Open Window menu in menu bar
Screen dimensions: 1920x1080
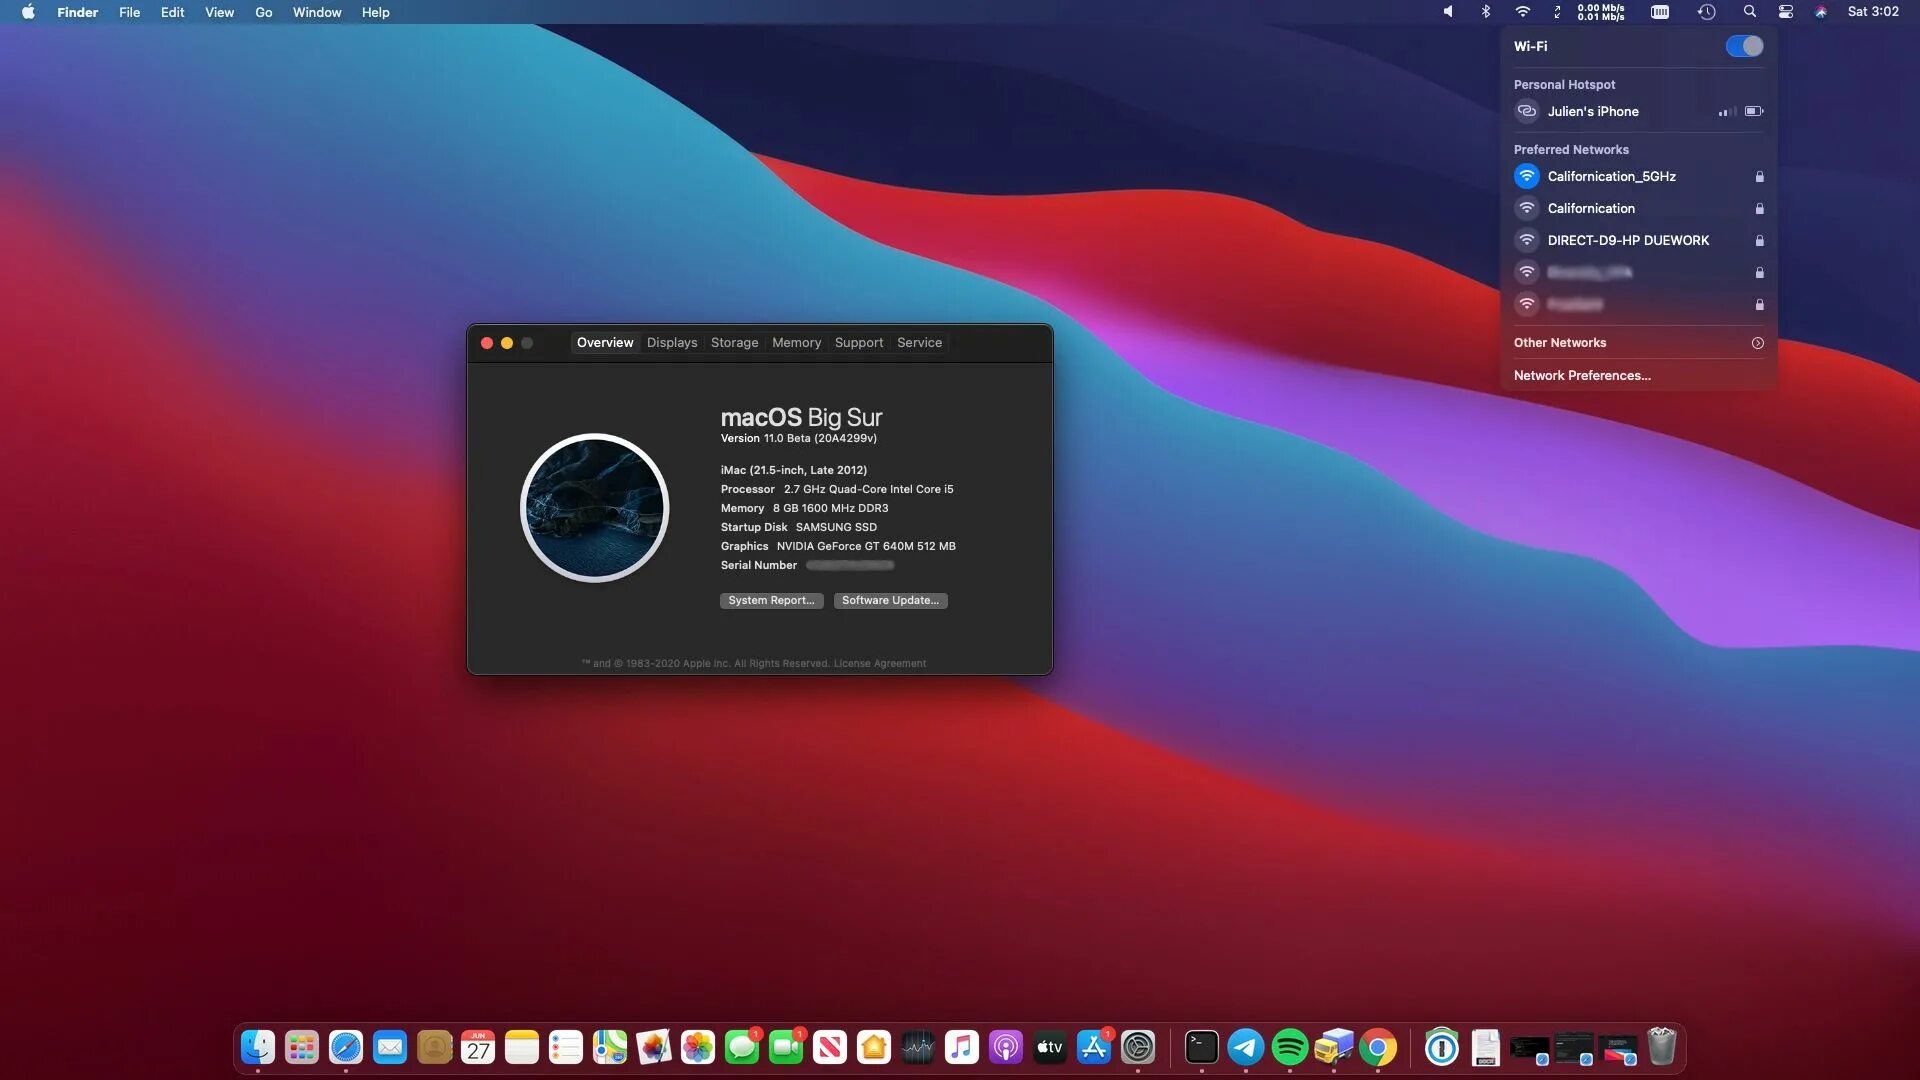point(318,12)
